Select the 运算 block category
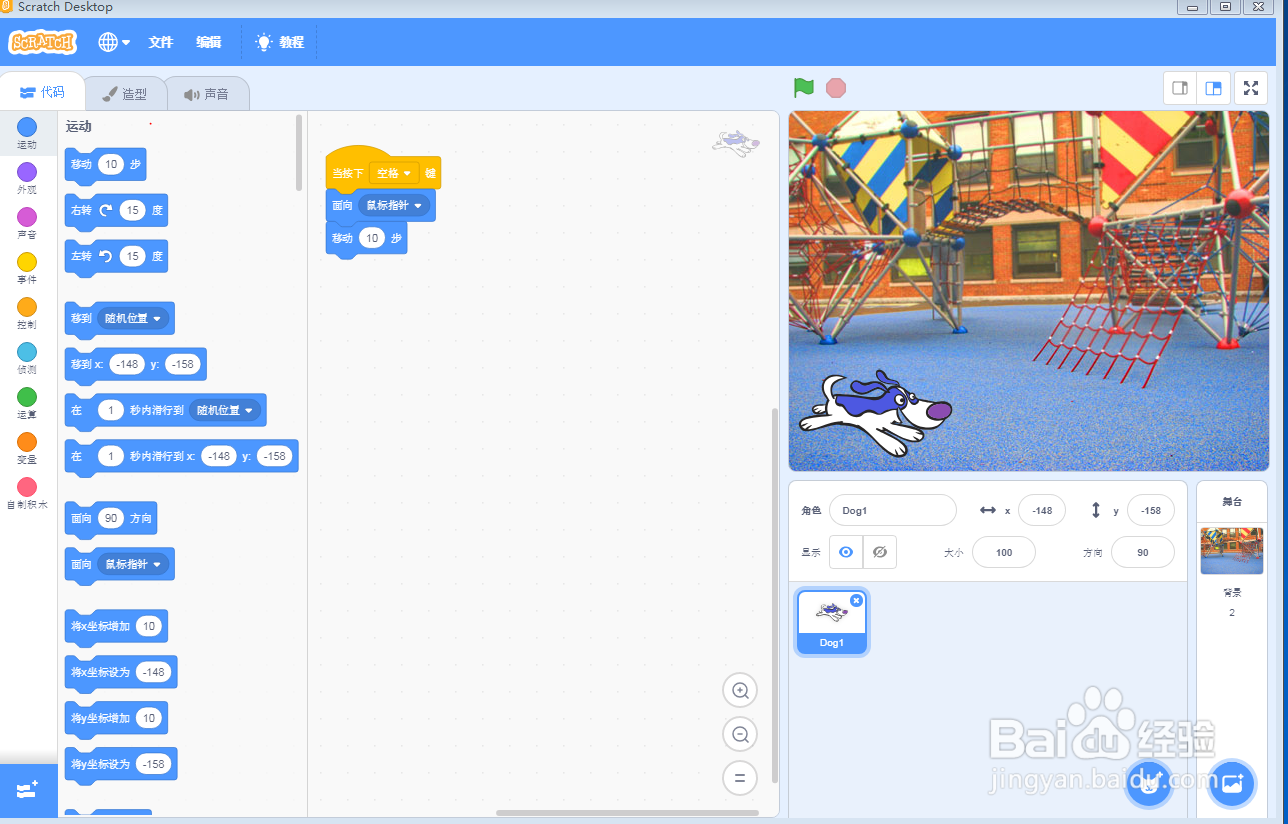This screenshot has width=1288, height=824. point(27,404)
